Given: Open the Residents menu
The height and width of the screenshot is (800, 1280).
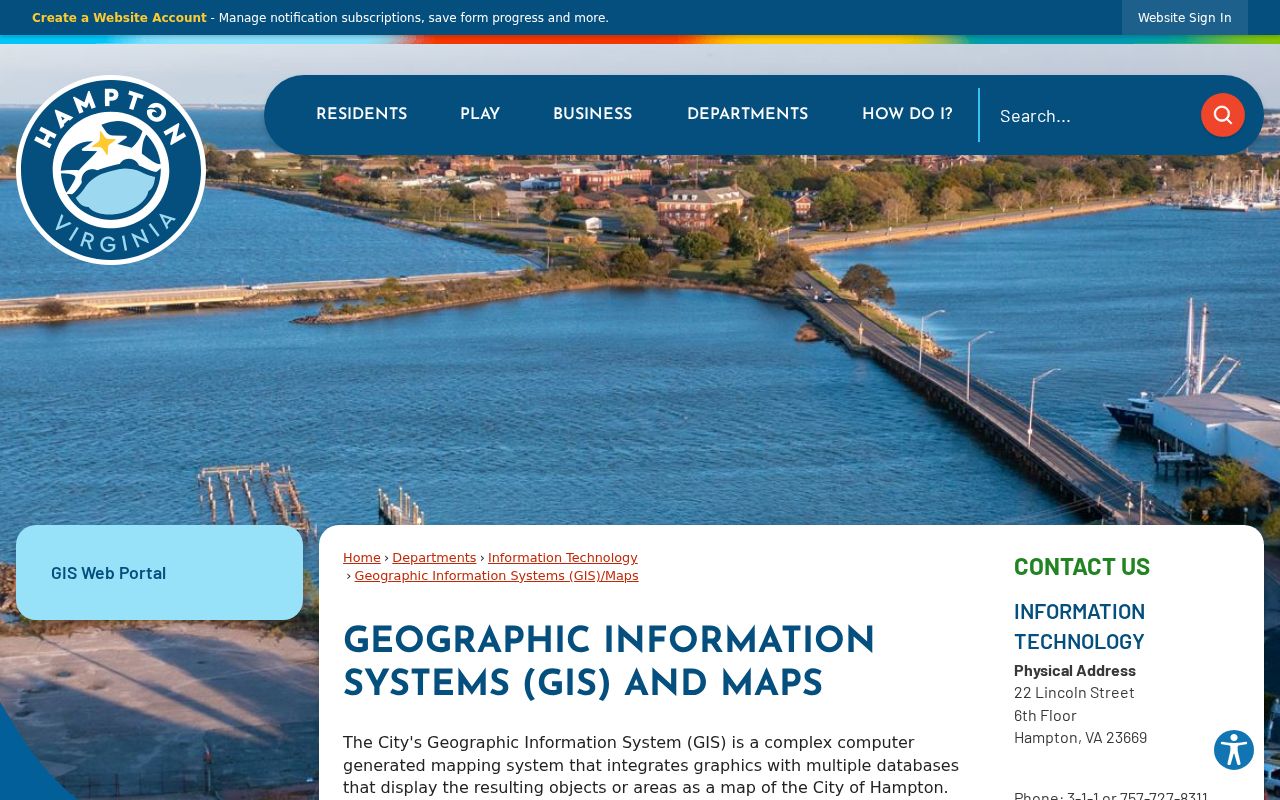Looking at the screenshot, I should (x=361, y=115).
